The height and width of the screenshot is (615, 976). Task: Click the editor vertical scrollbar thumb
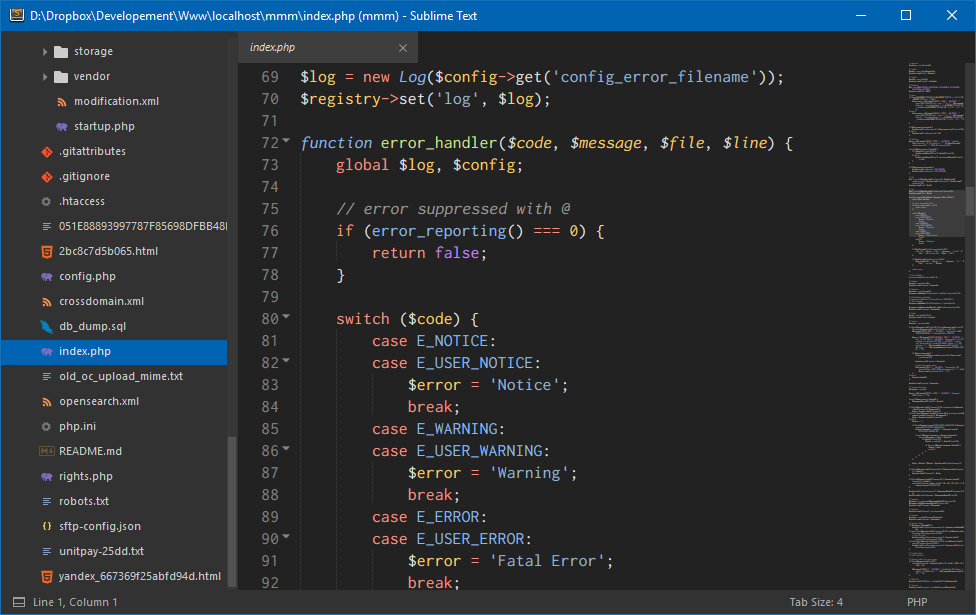(x=970, y=200)
